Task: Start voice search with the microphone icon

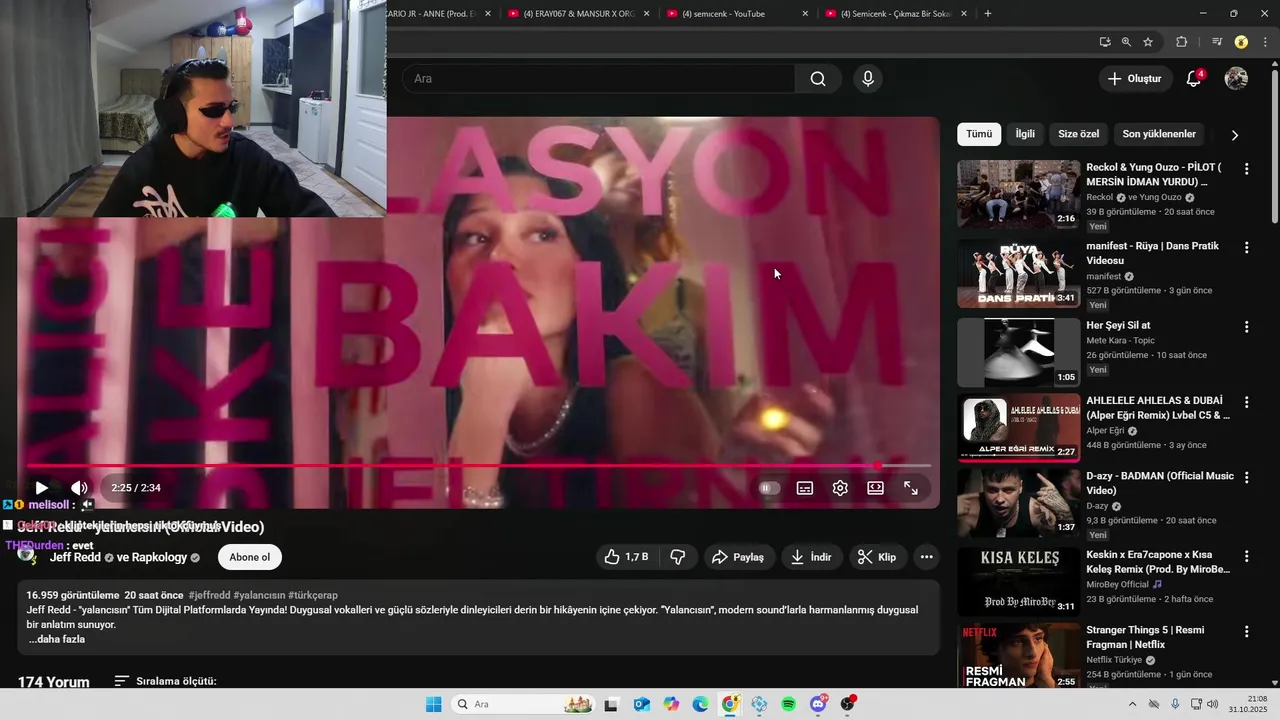Action: (x=868, y=79)
